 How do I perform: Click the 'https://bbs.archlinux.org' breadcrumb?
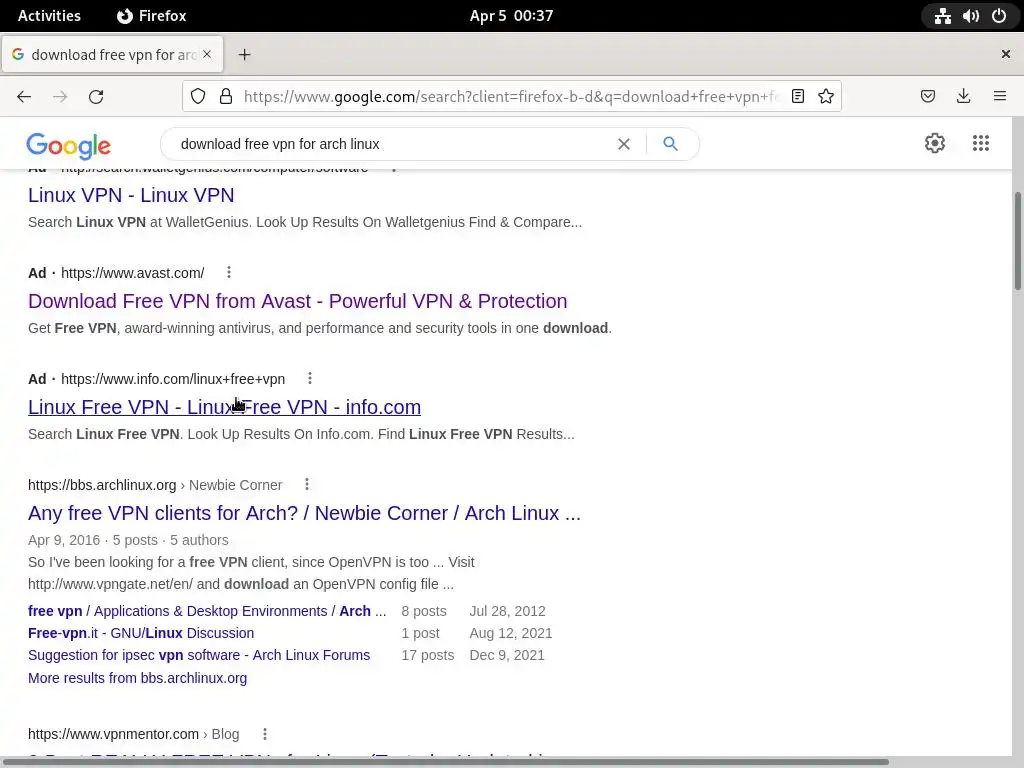(102, 485)
